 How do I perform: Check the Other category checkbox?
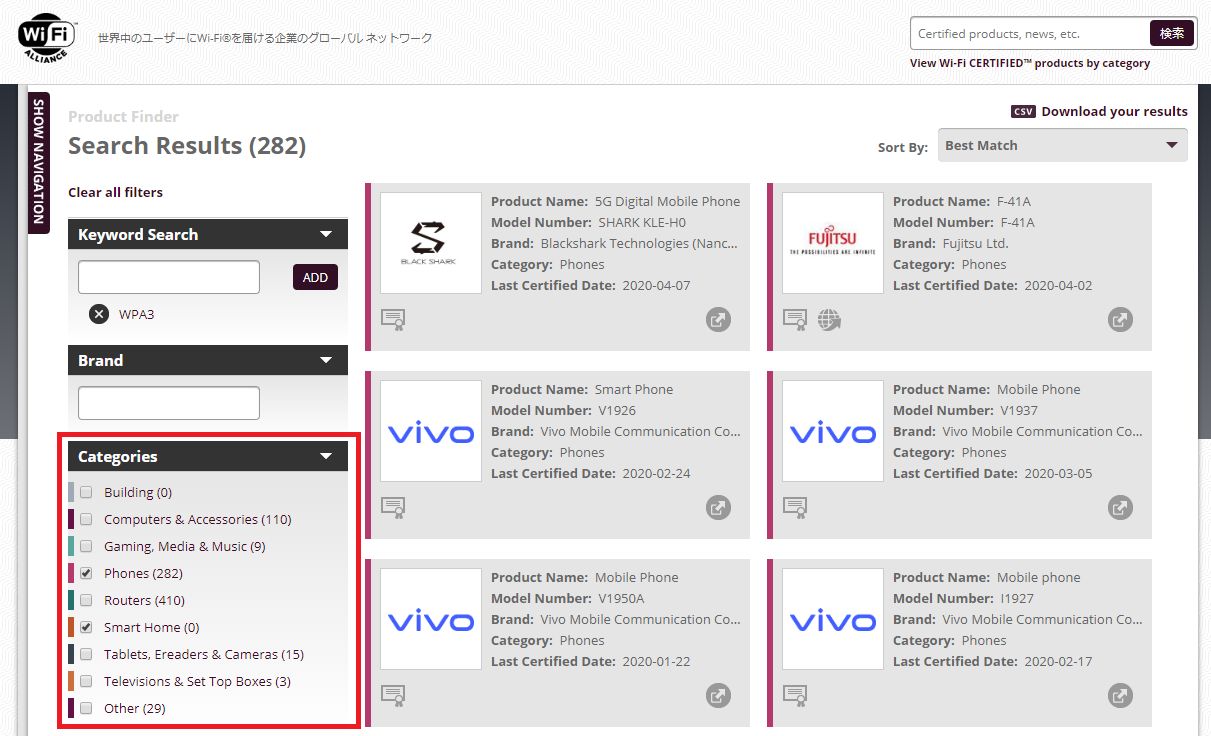click(x=86, y=708)
